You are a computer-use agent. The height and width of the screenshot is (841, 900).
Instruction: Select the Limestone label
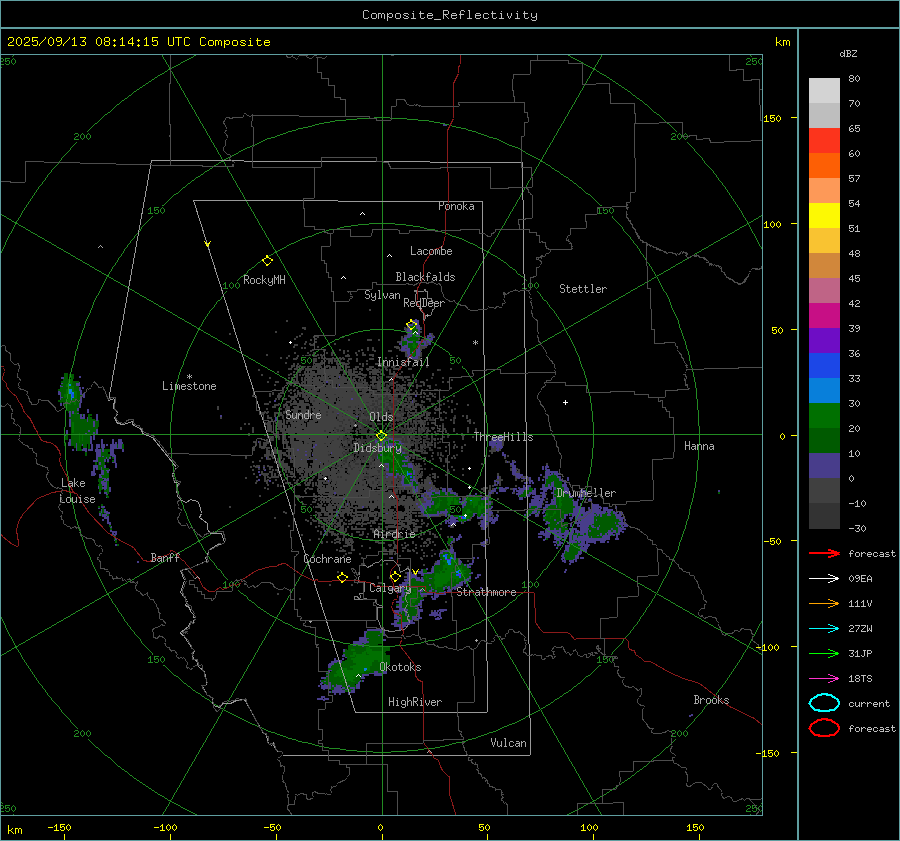click(x=189, y=386)
